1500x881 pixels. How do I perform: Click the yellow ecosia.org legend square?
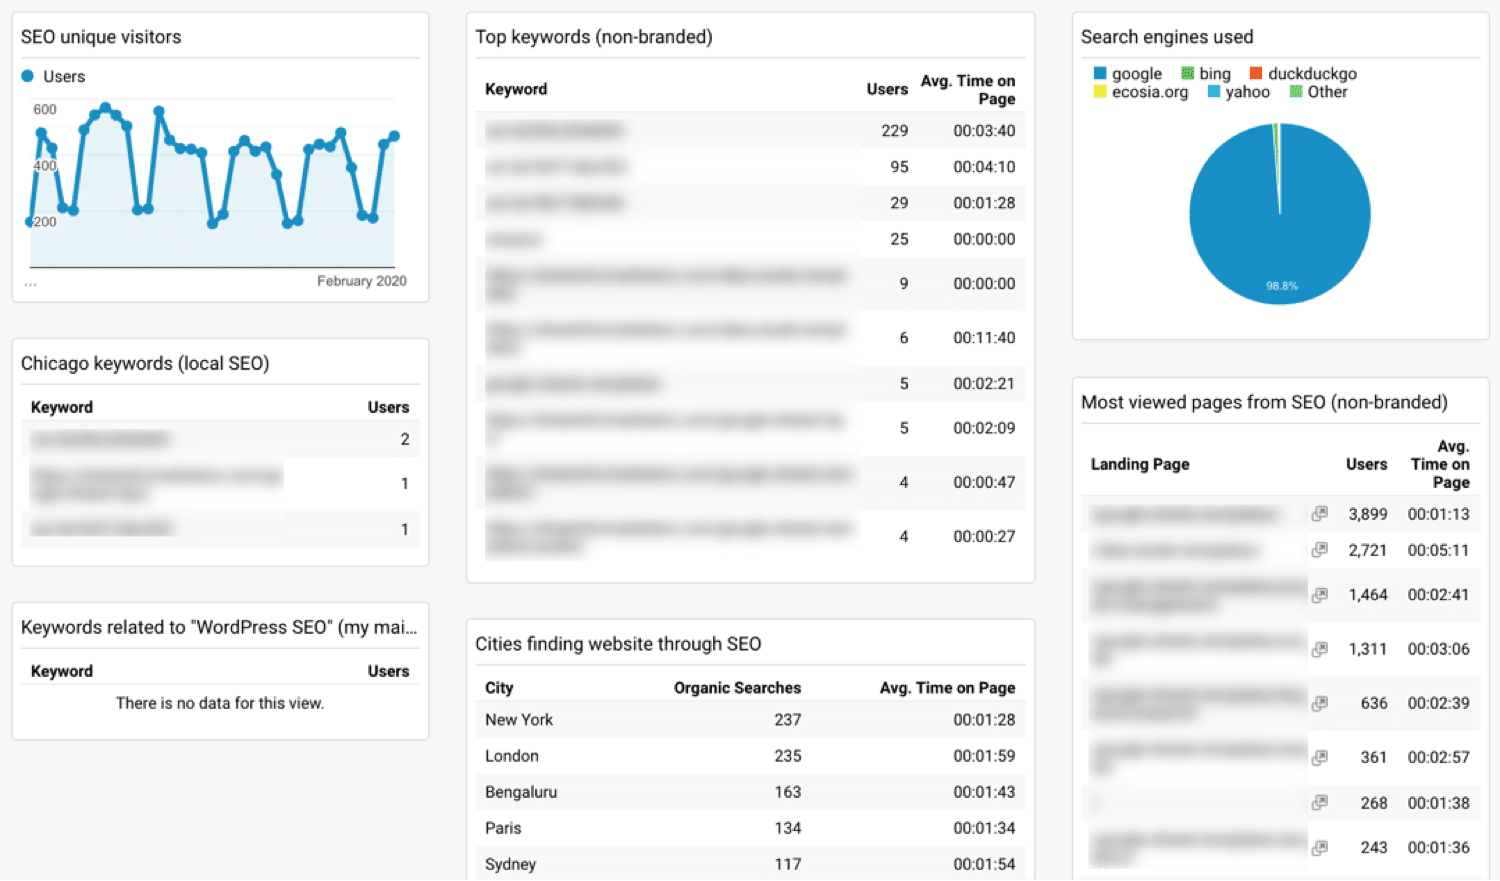click(1098, 92)
